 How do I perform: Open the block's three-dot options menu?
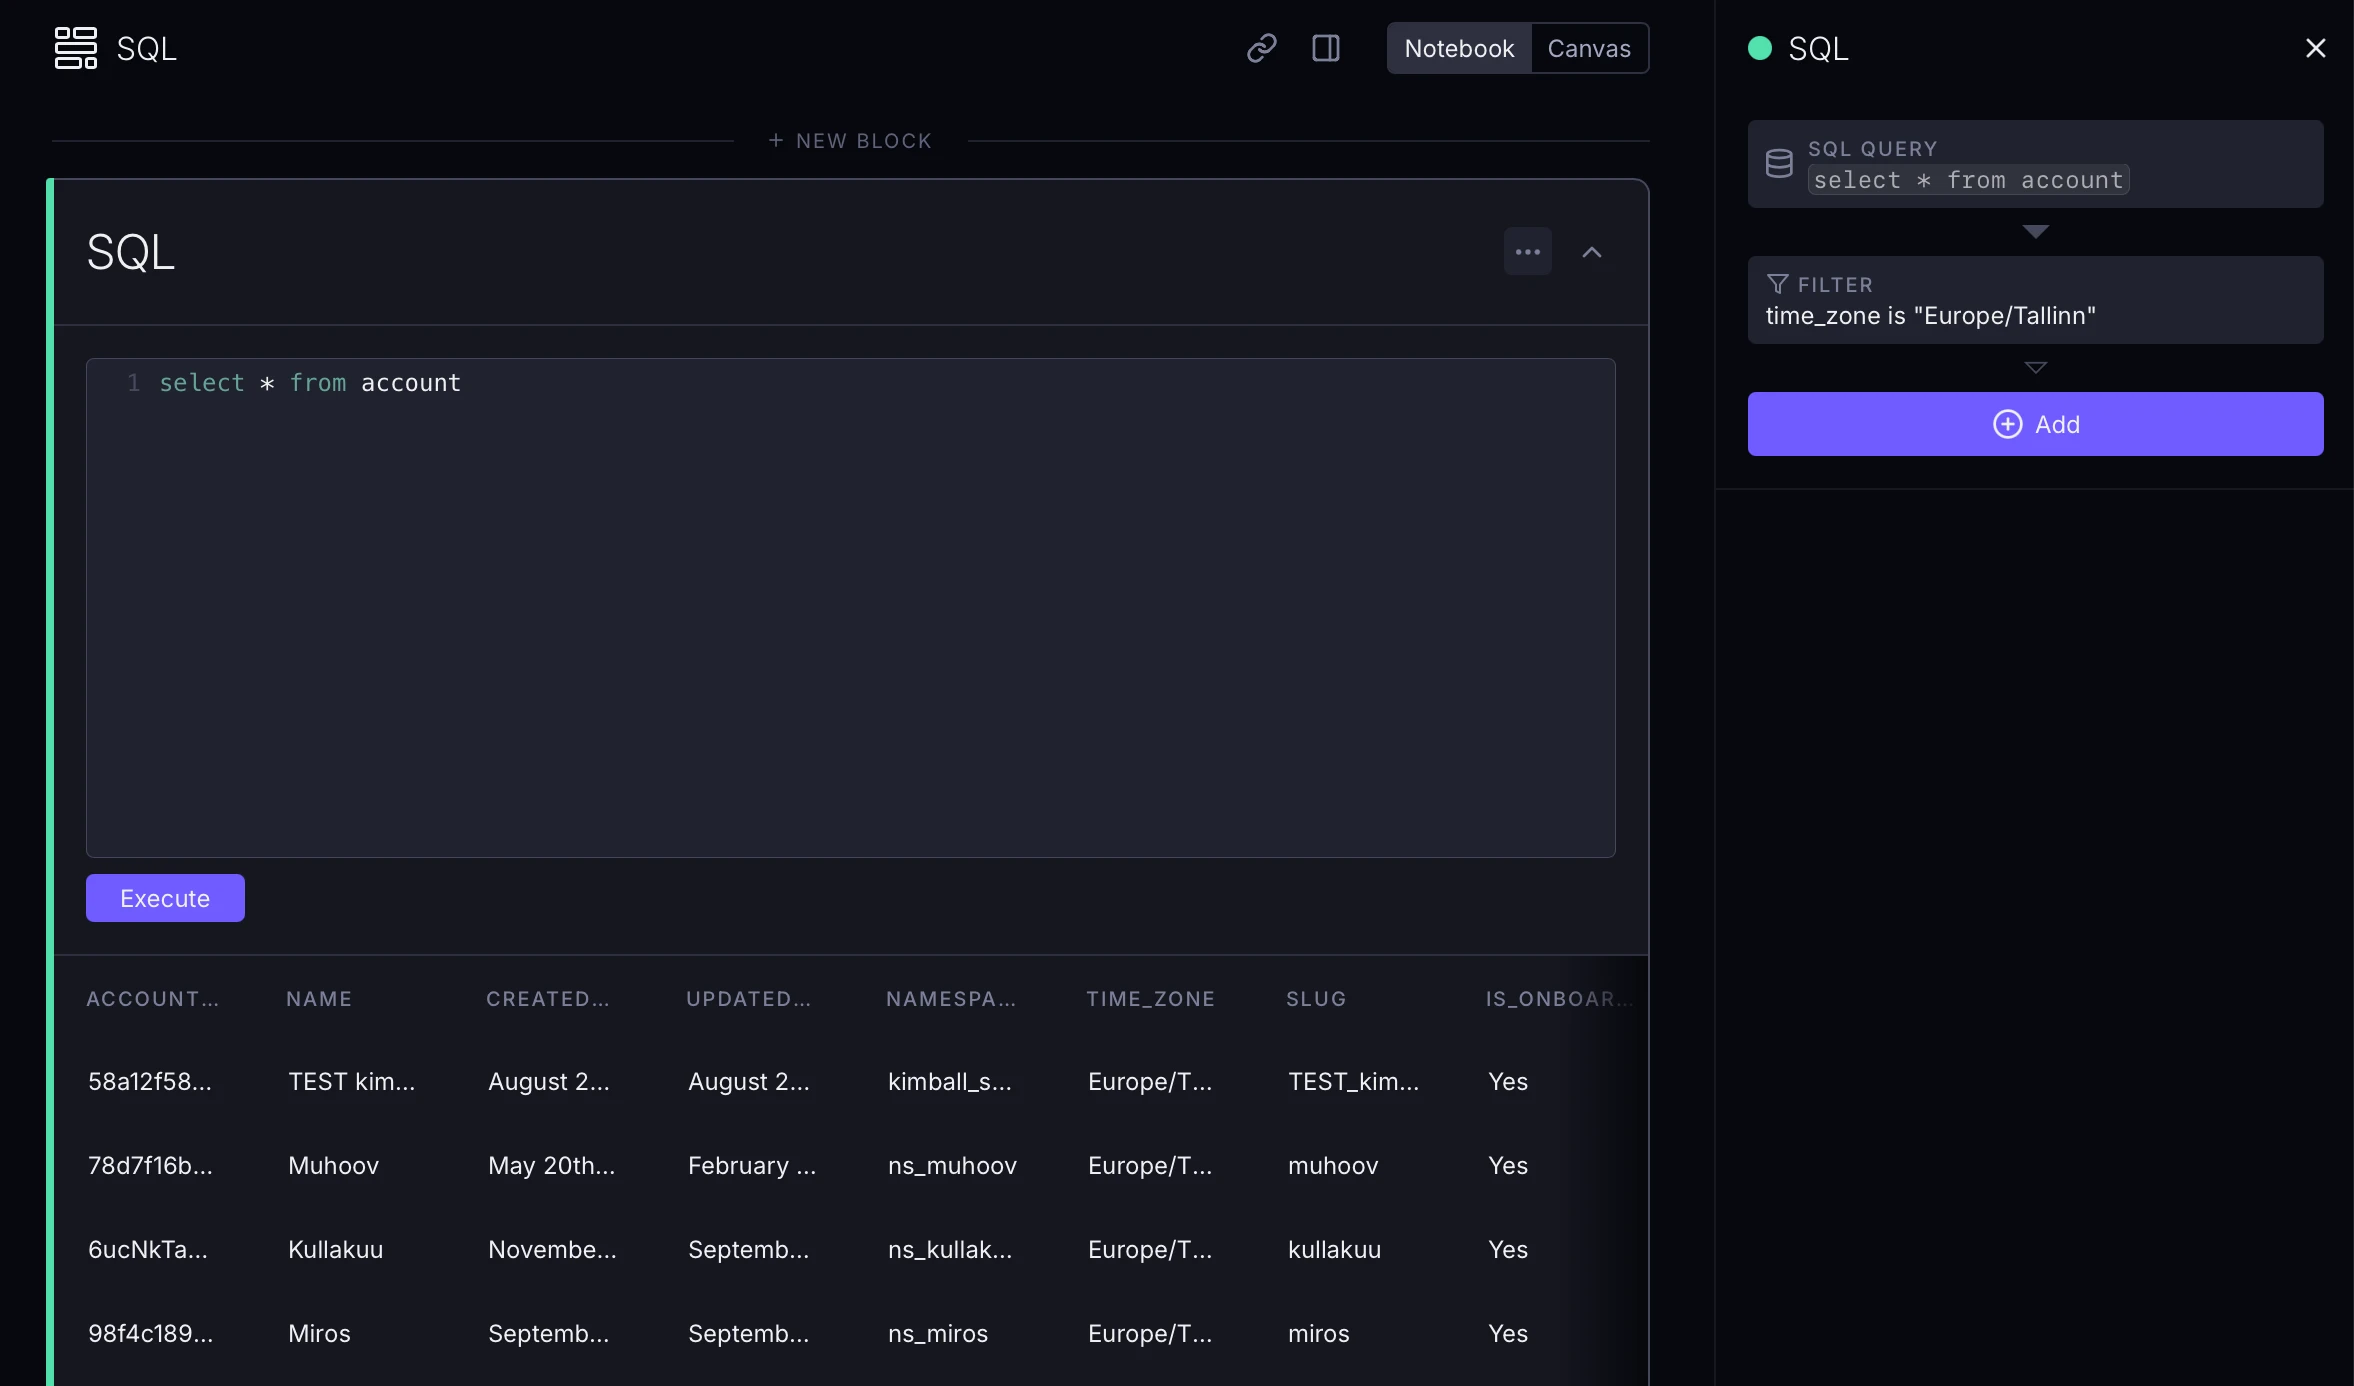1527,252
